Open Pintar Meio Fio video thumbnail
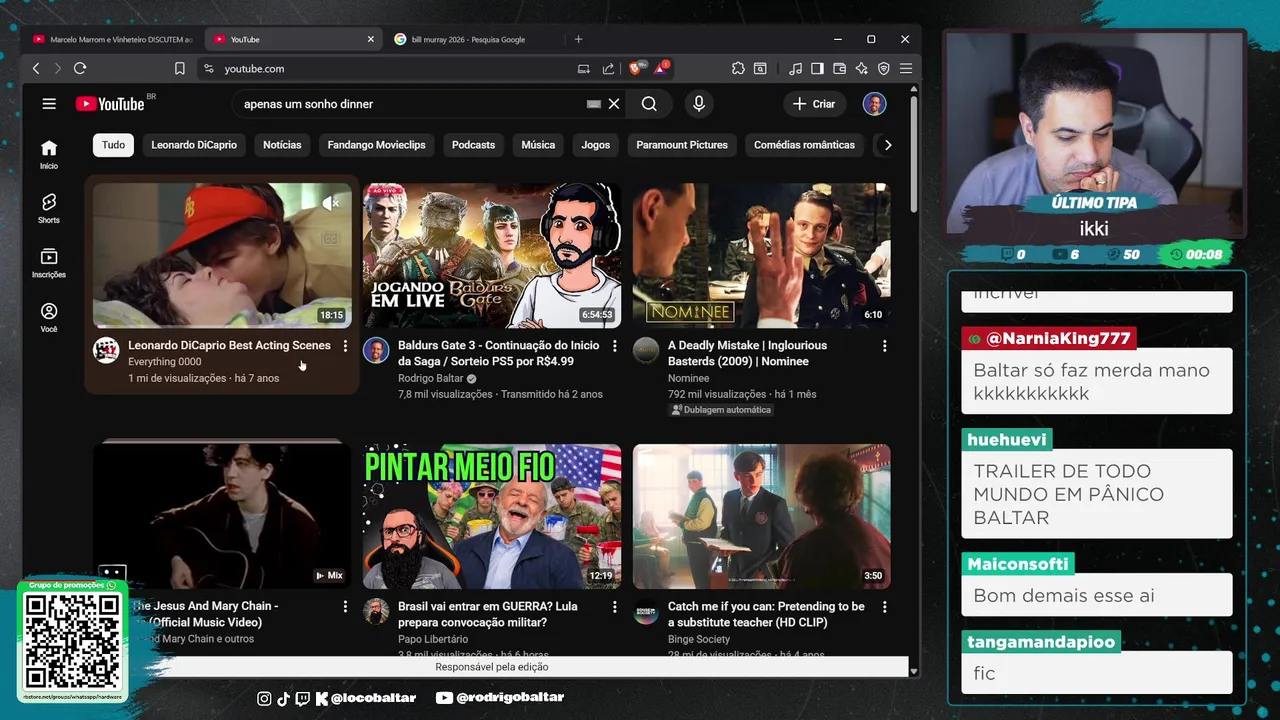1280x720 pixels. tap(491, 517)
